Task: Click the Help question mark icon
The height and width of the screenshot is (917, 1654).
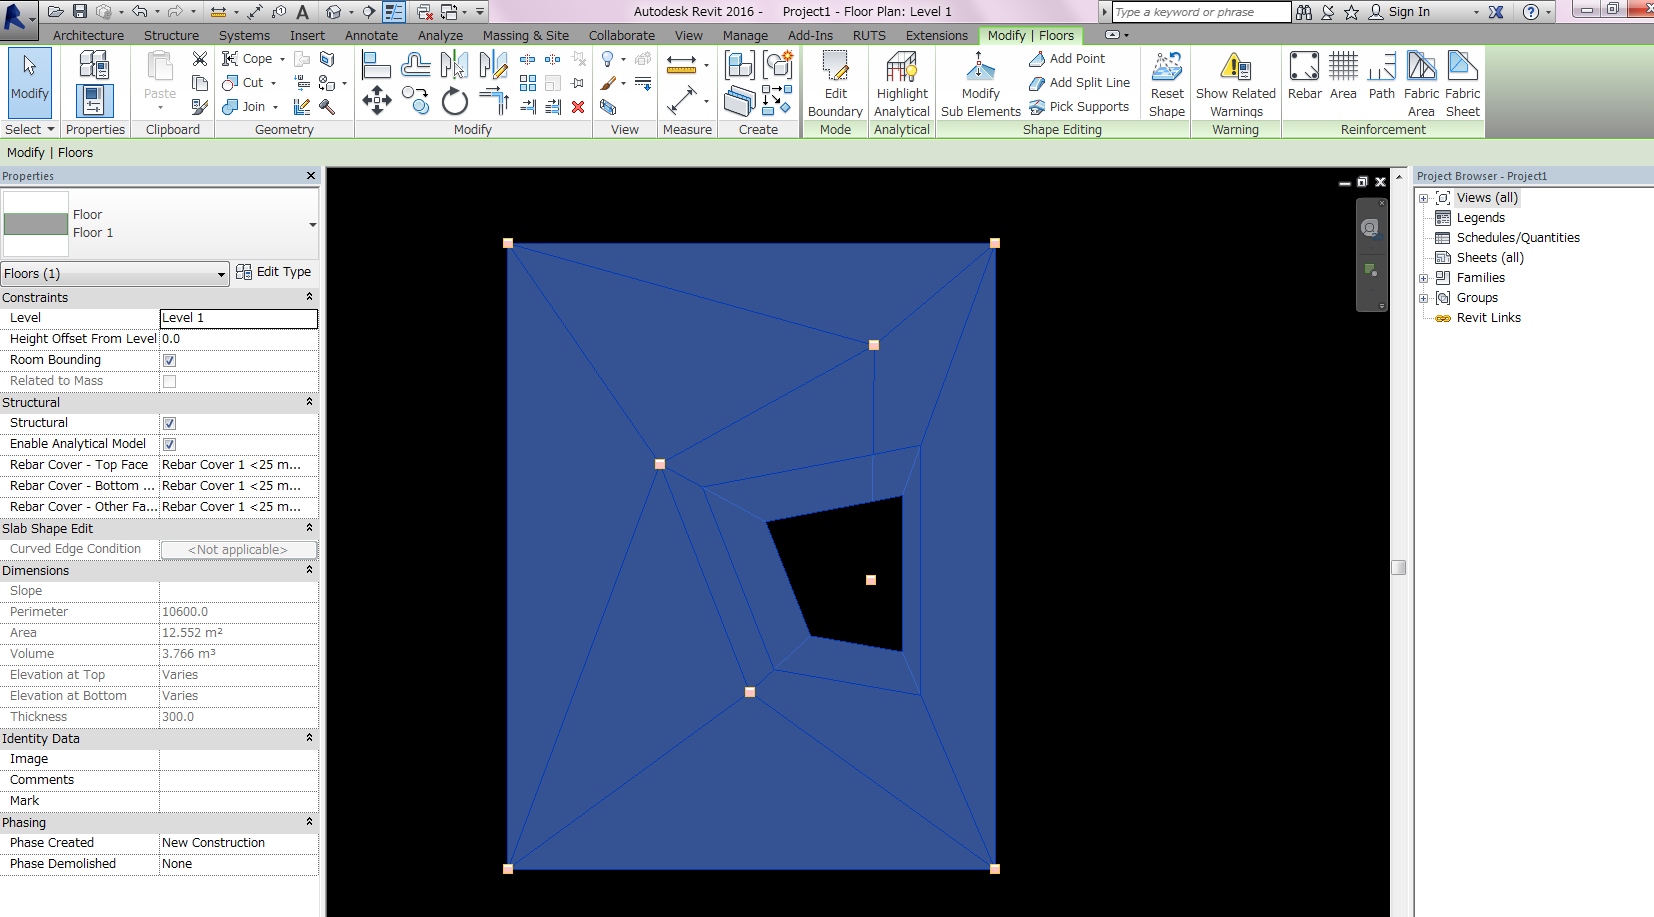Action: (1530, 12)
